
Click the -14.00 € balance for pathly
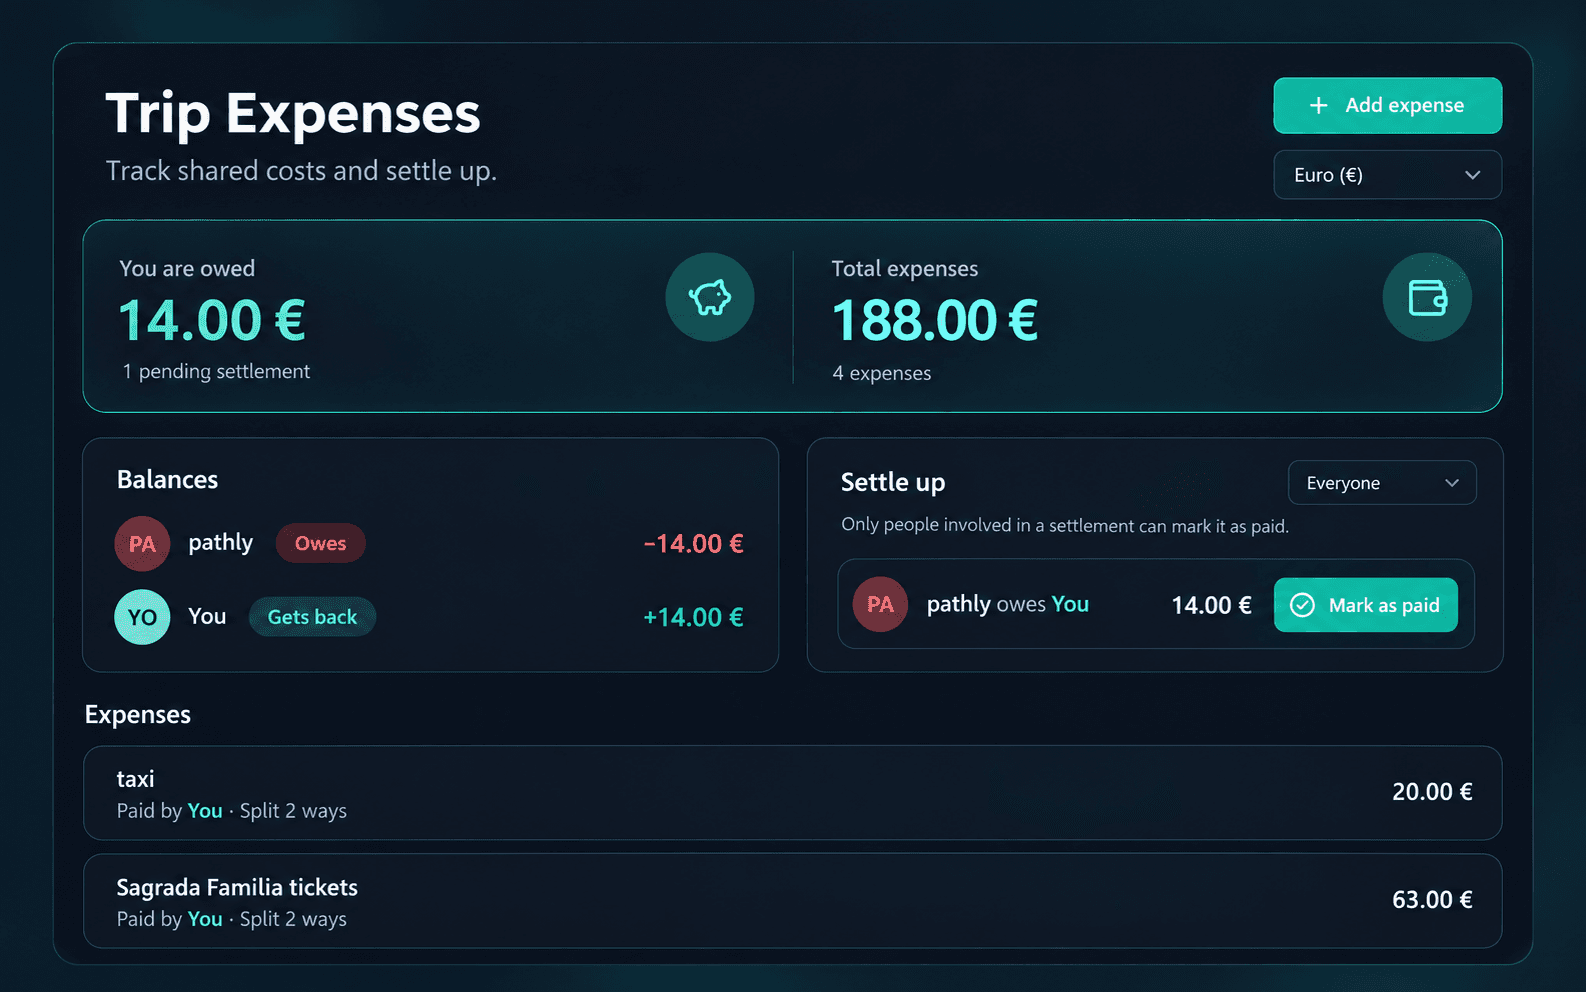(694, 543)
